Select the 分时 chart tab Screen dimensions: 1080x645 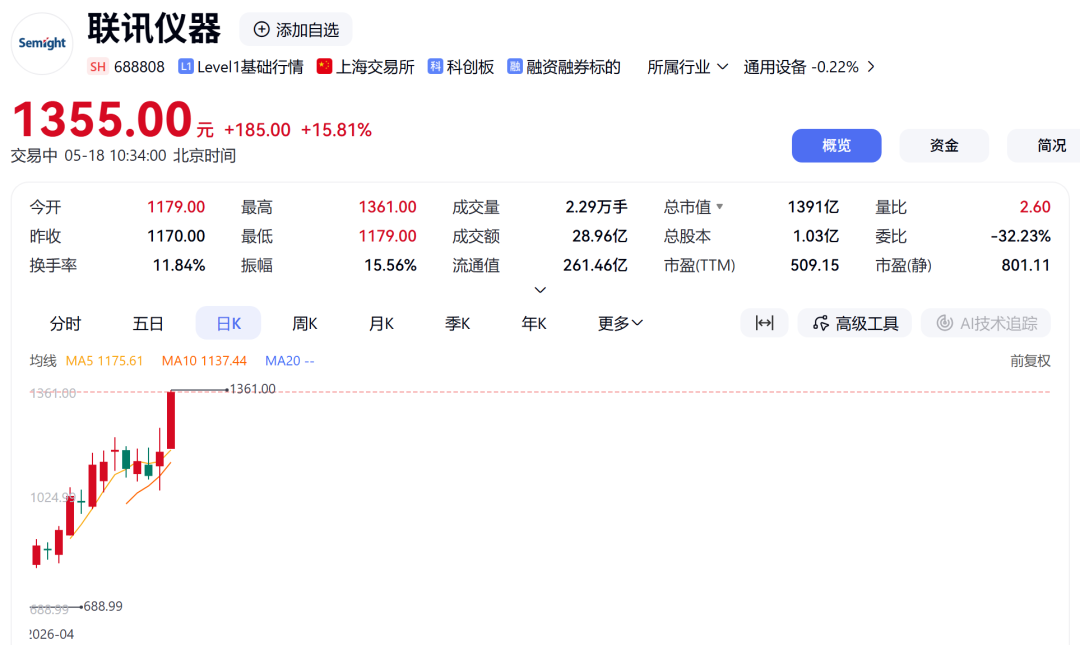pos(65,323)
